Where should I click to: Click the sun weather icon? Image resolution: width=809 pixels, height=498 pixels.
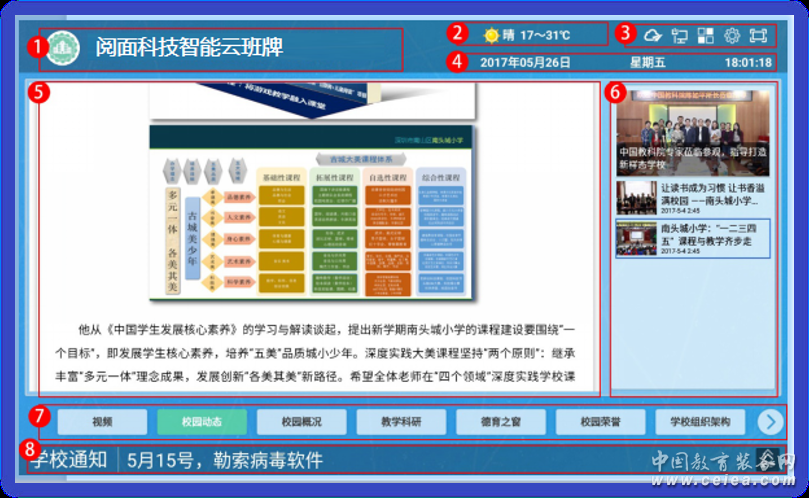coord(491,36)
